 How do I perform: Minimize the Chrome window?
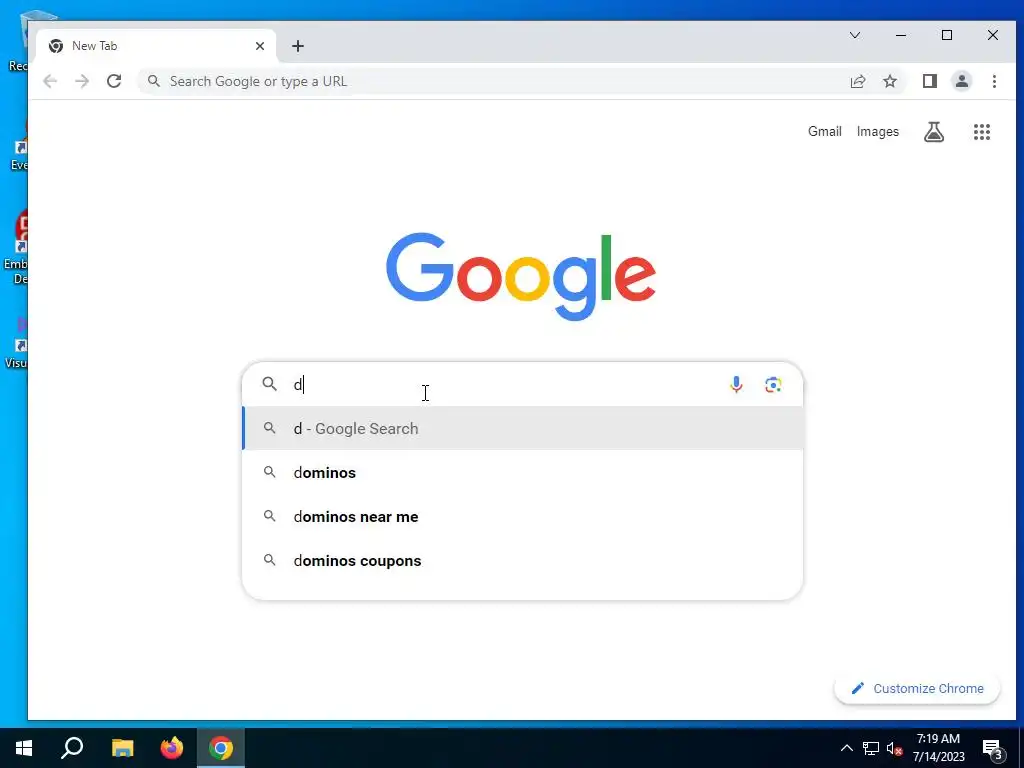901,35
